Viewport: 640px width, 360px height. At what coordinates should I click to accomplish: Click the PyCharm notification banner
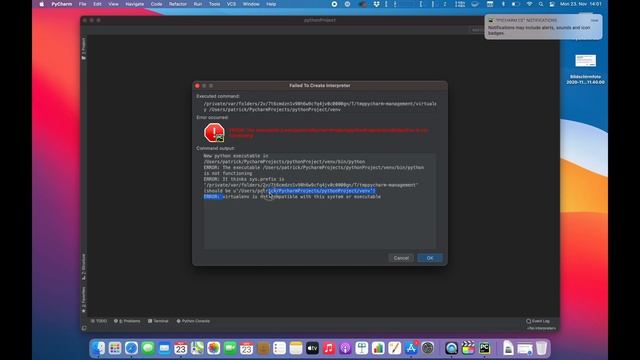coord(543,27)
